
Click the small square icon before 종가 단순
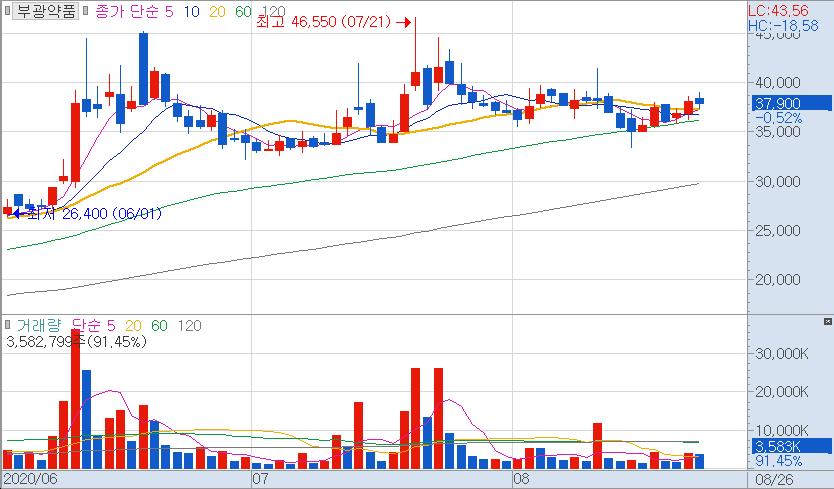86,11
